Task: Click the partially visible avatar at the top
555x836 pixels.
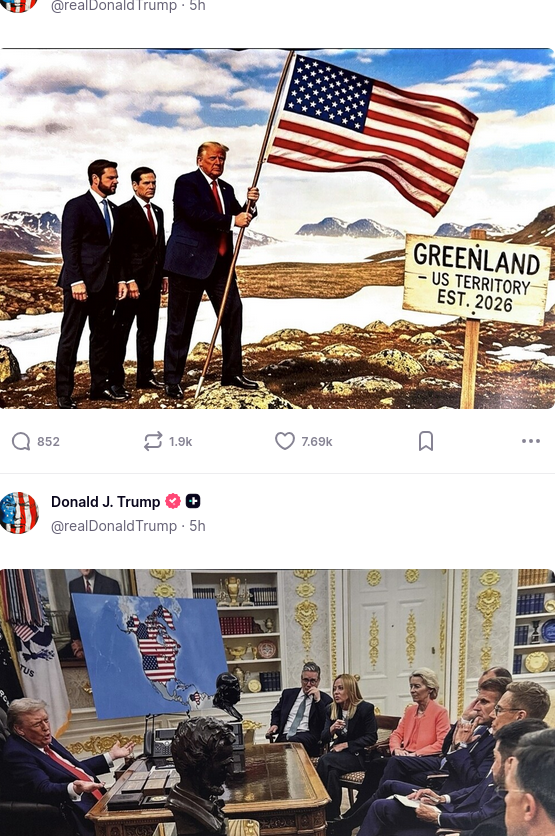Action: pos(19,5)
